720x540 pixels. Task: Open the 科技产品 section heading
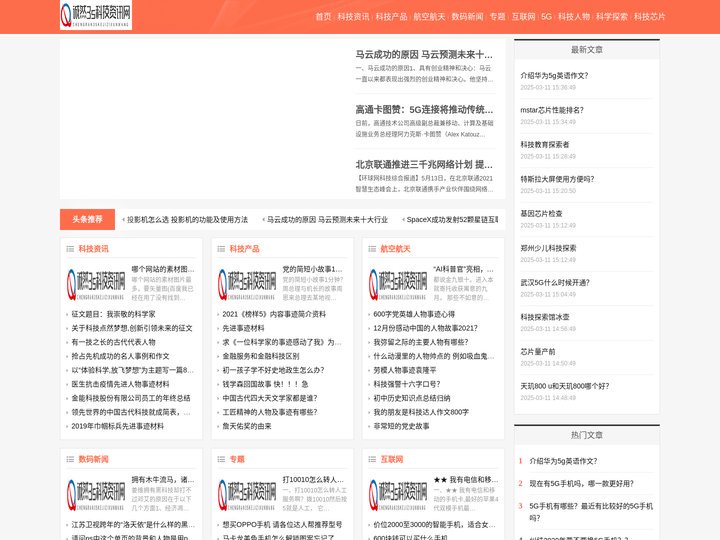pyautogui.click(x=244, y=249)
